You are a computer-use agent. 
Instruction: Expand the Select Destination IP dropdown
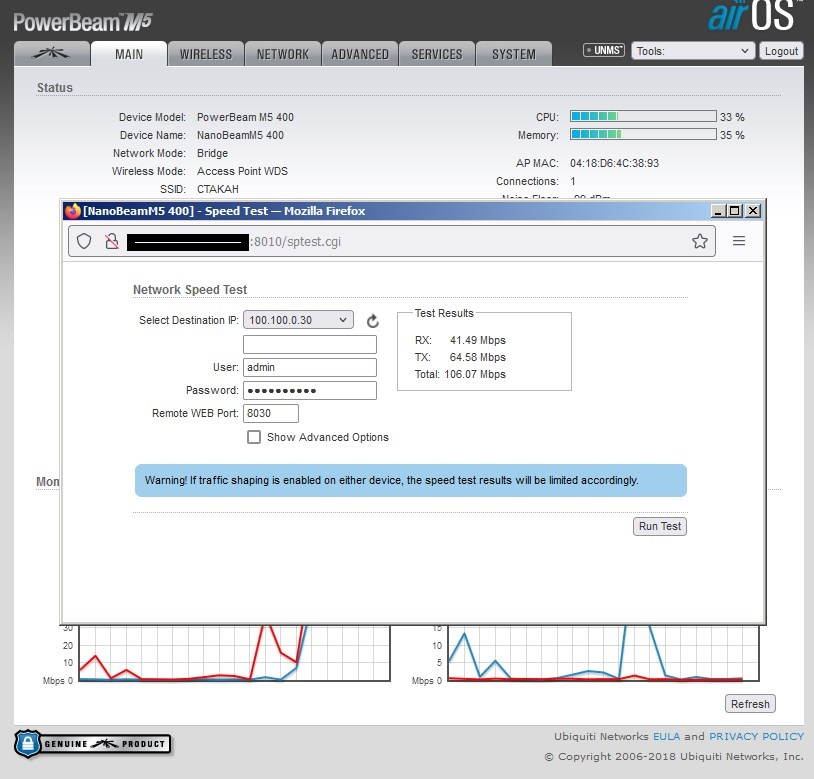(x=298, y=320)
